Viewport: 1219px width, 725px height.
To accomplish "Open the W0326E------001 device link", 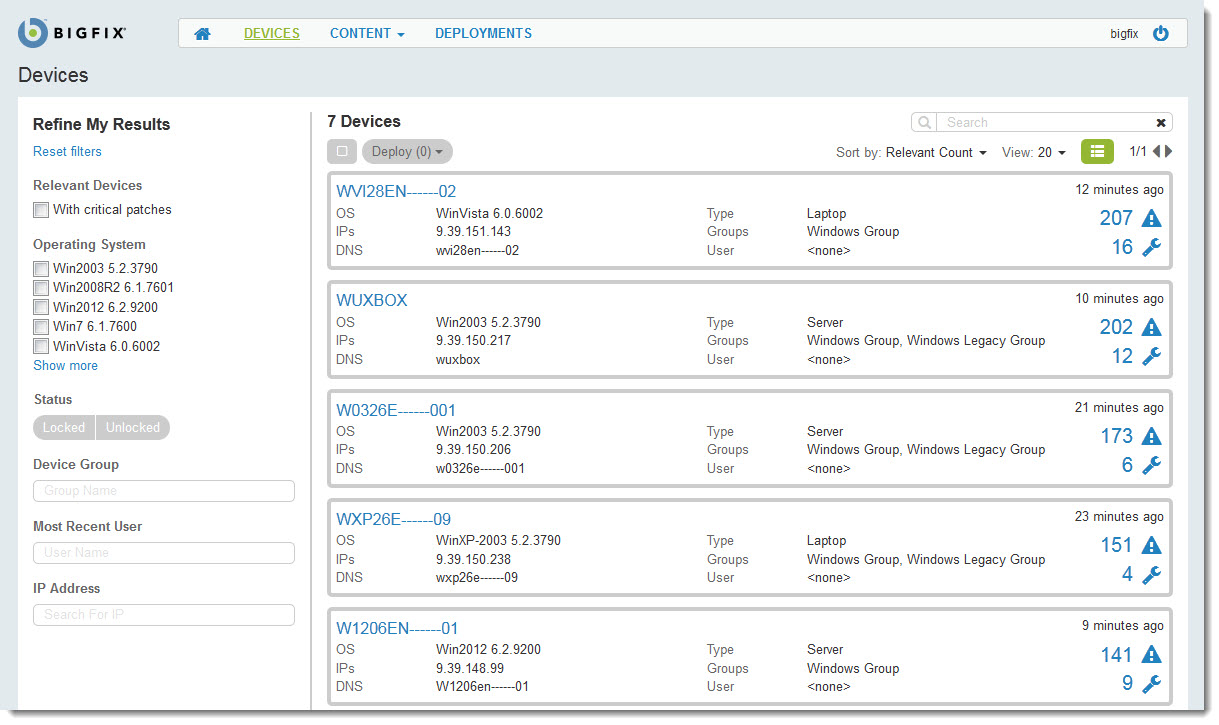I will click(x=396, y=410).
